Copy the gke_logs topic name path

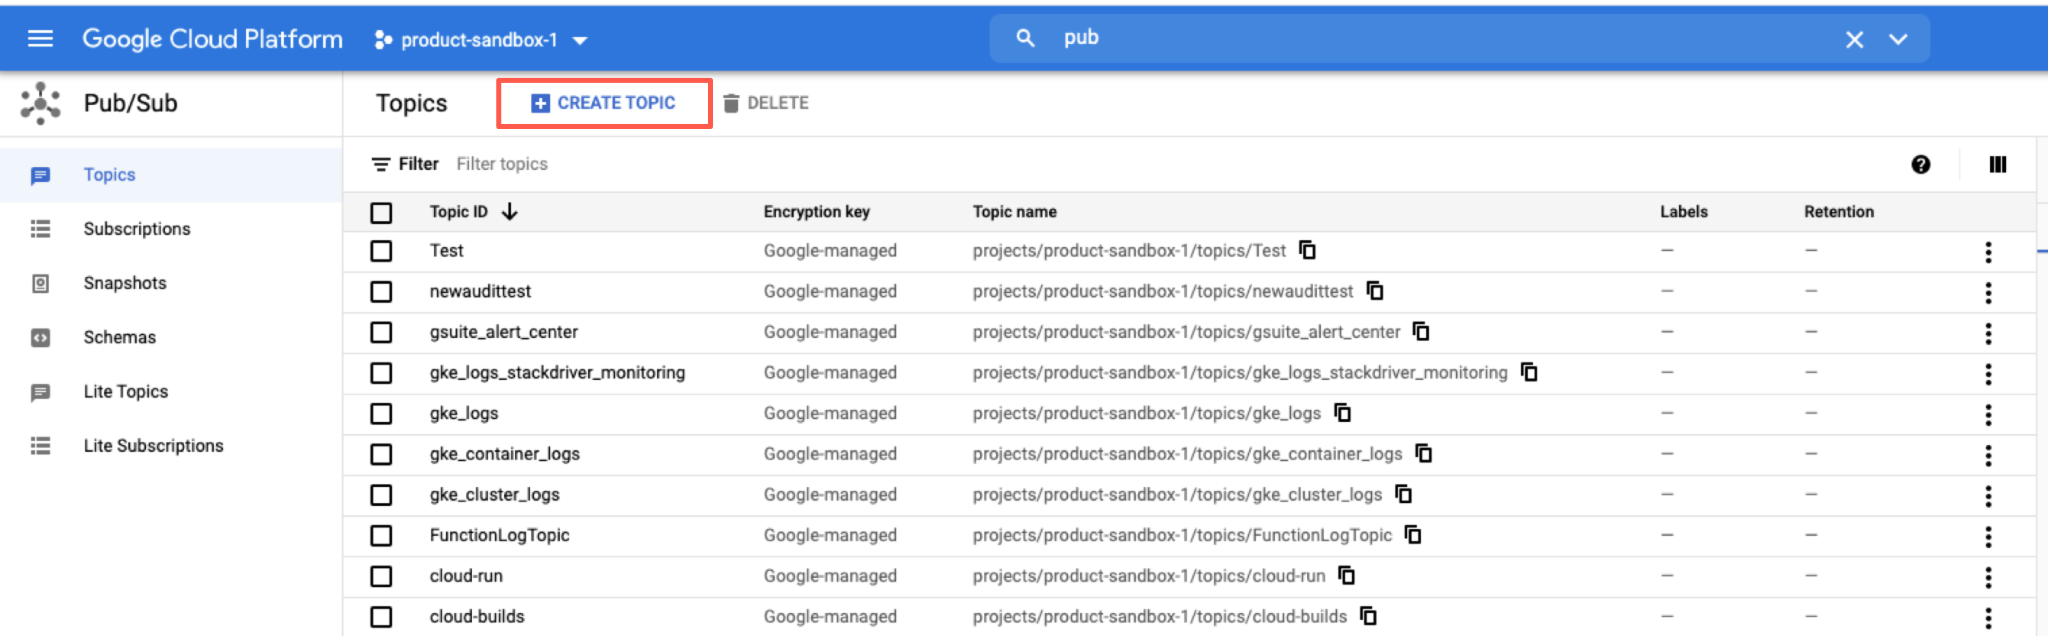click(x=1343, y=413)
